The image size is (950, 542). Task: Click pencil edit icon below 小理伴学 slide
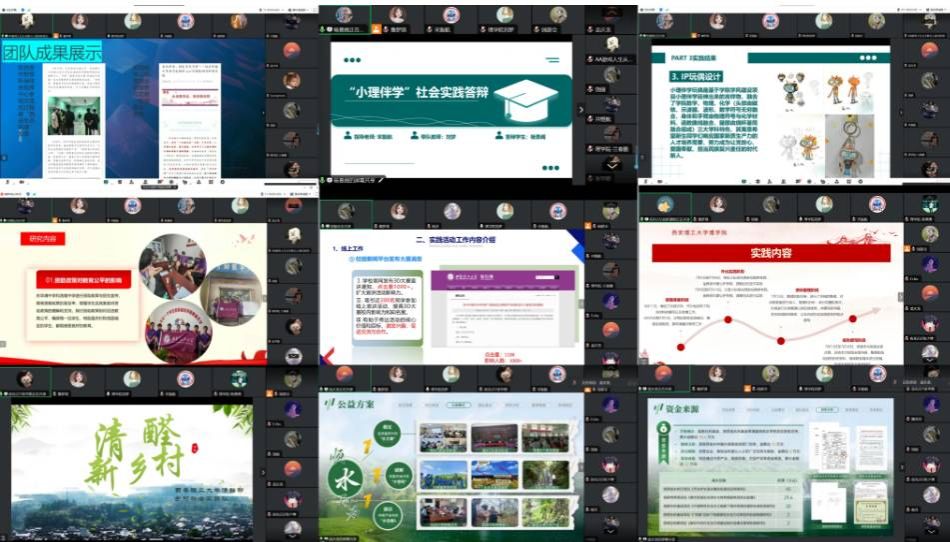[x=381, y=180]
